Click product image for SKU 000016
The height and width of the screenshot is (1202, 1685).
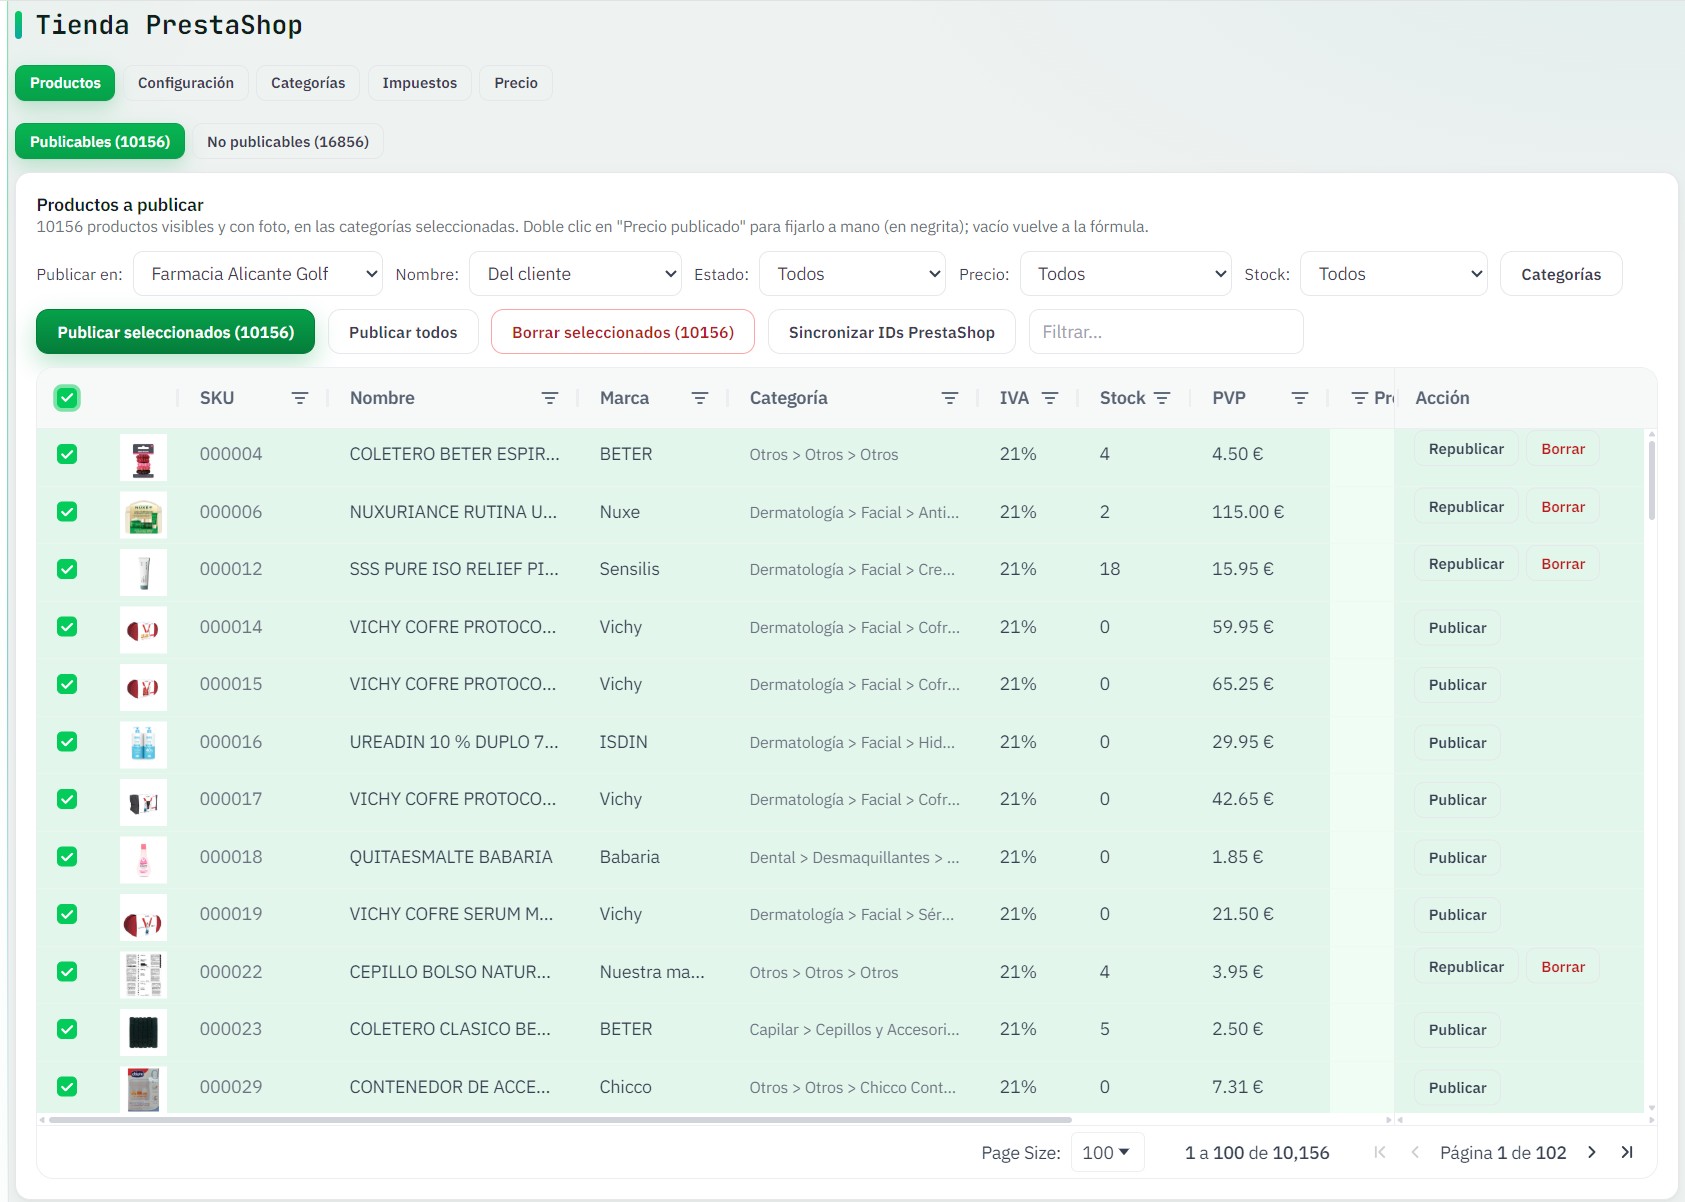pyautogui.click(x=143, y=745)
